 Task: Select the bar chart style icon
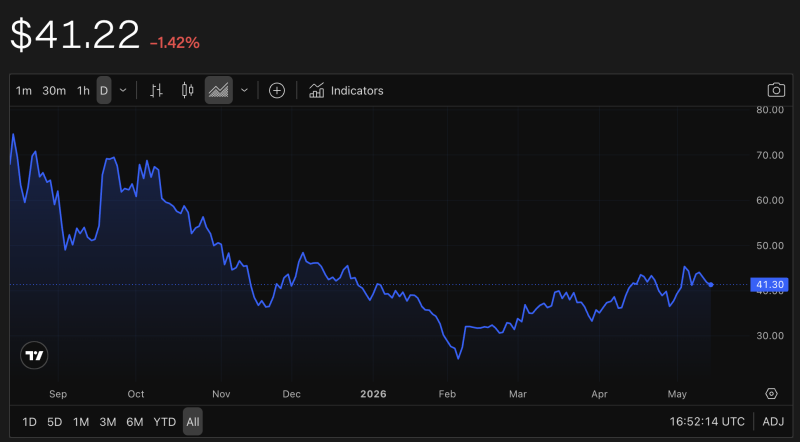[156, 91]
